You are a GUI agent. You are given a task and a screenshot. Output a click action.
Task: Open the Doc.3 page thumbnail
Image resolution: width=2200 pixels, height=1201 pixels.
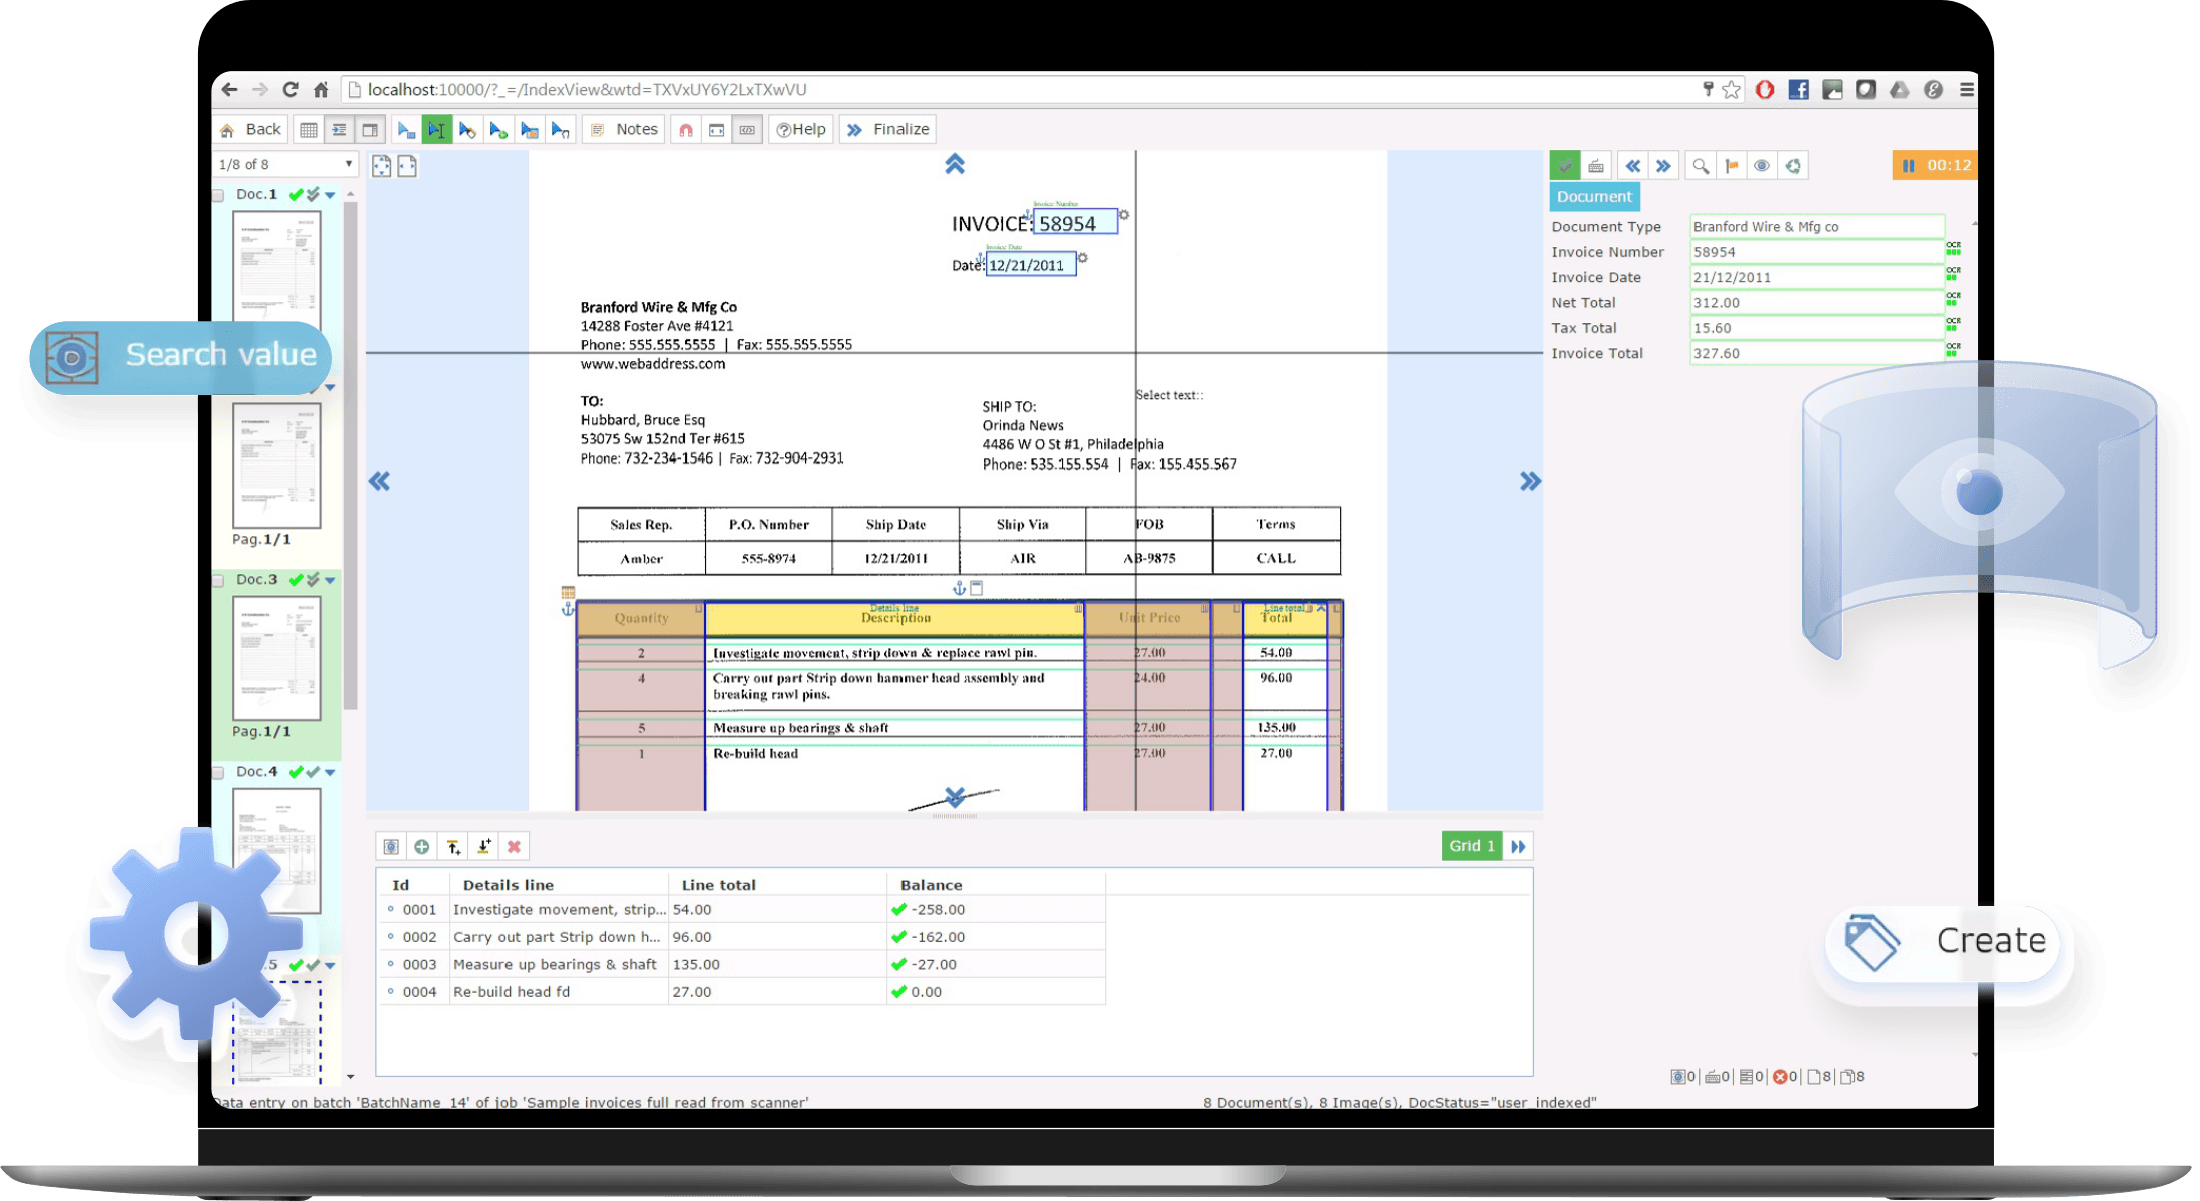coord(277,658)
